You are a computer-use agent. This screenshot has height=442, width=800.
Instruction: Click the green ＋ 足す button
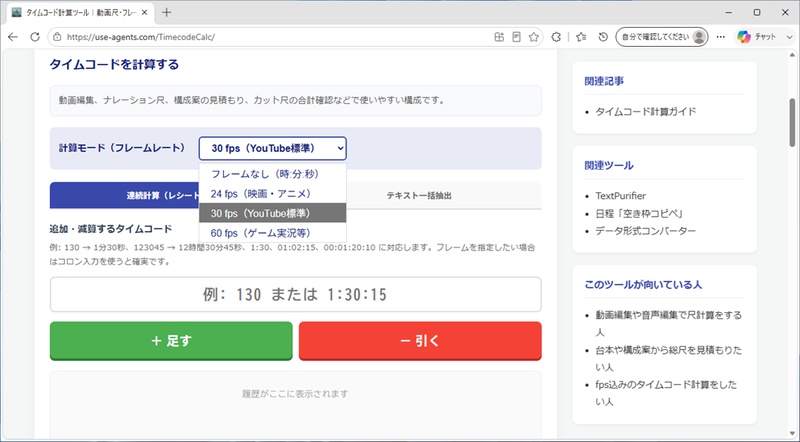(x=171, y=340)
